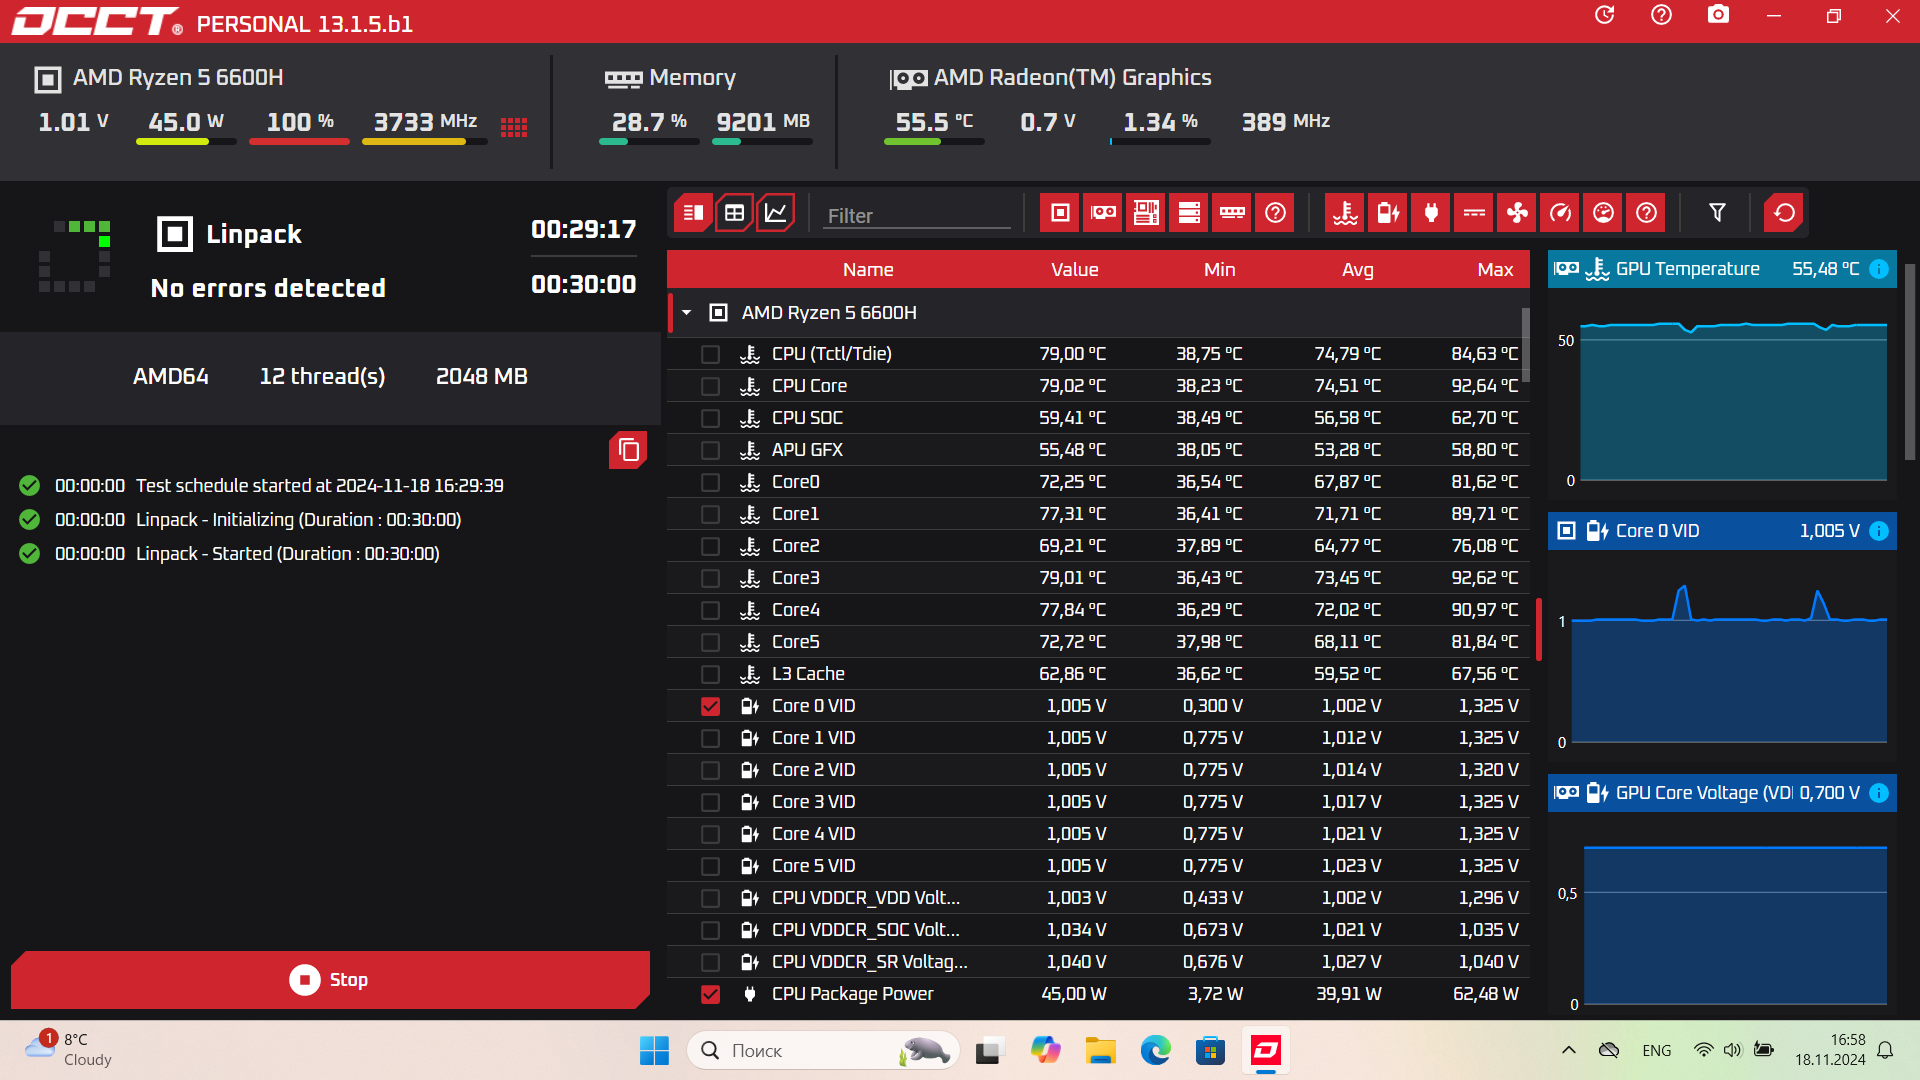Copy test log with the clipboard icon

point(628,450)
